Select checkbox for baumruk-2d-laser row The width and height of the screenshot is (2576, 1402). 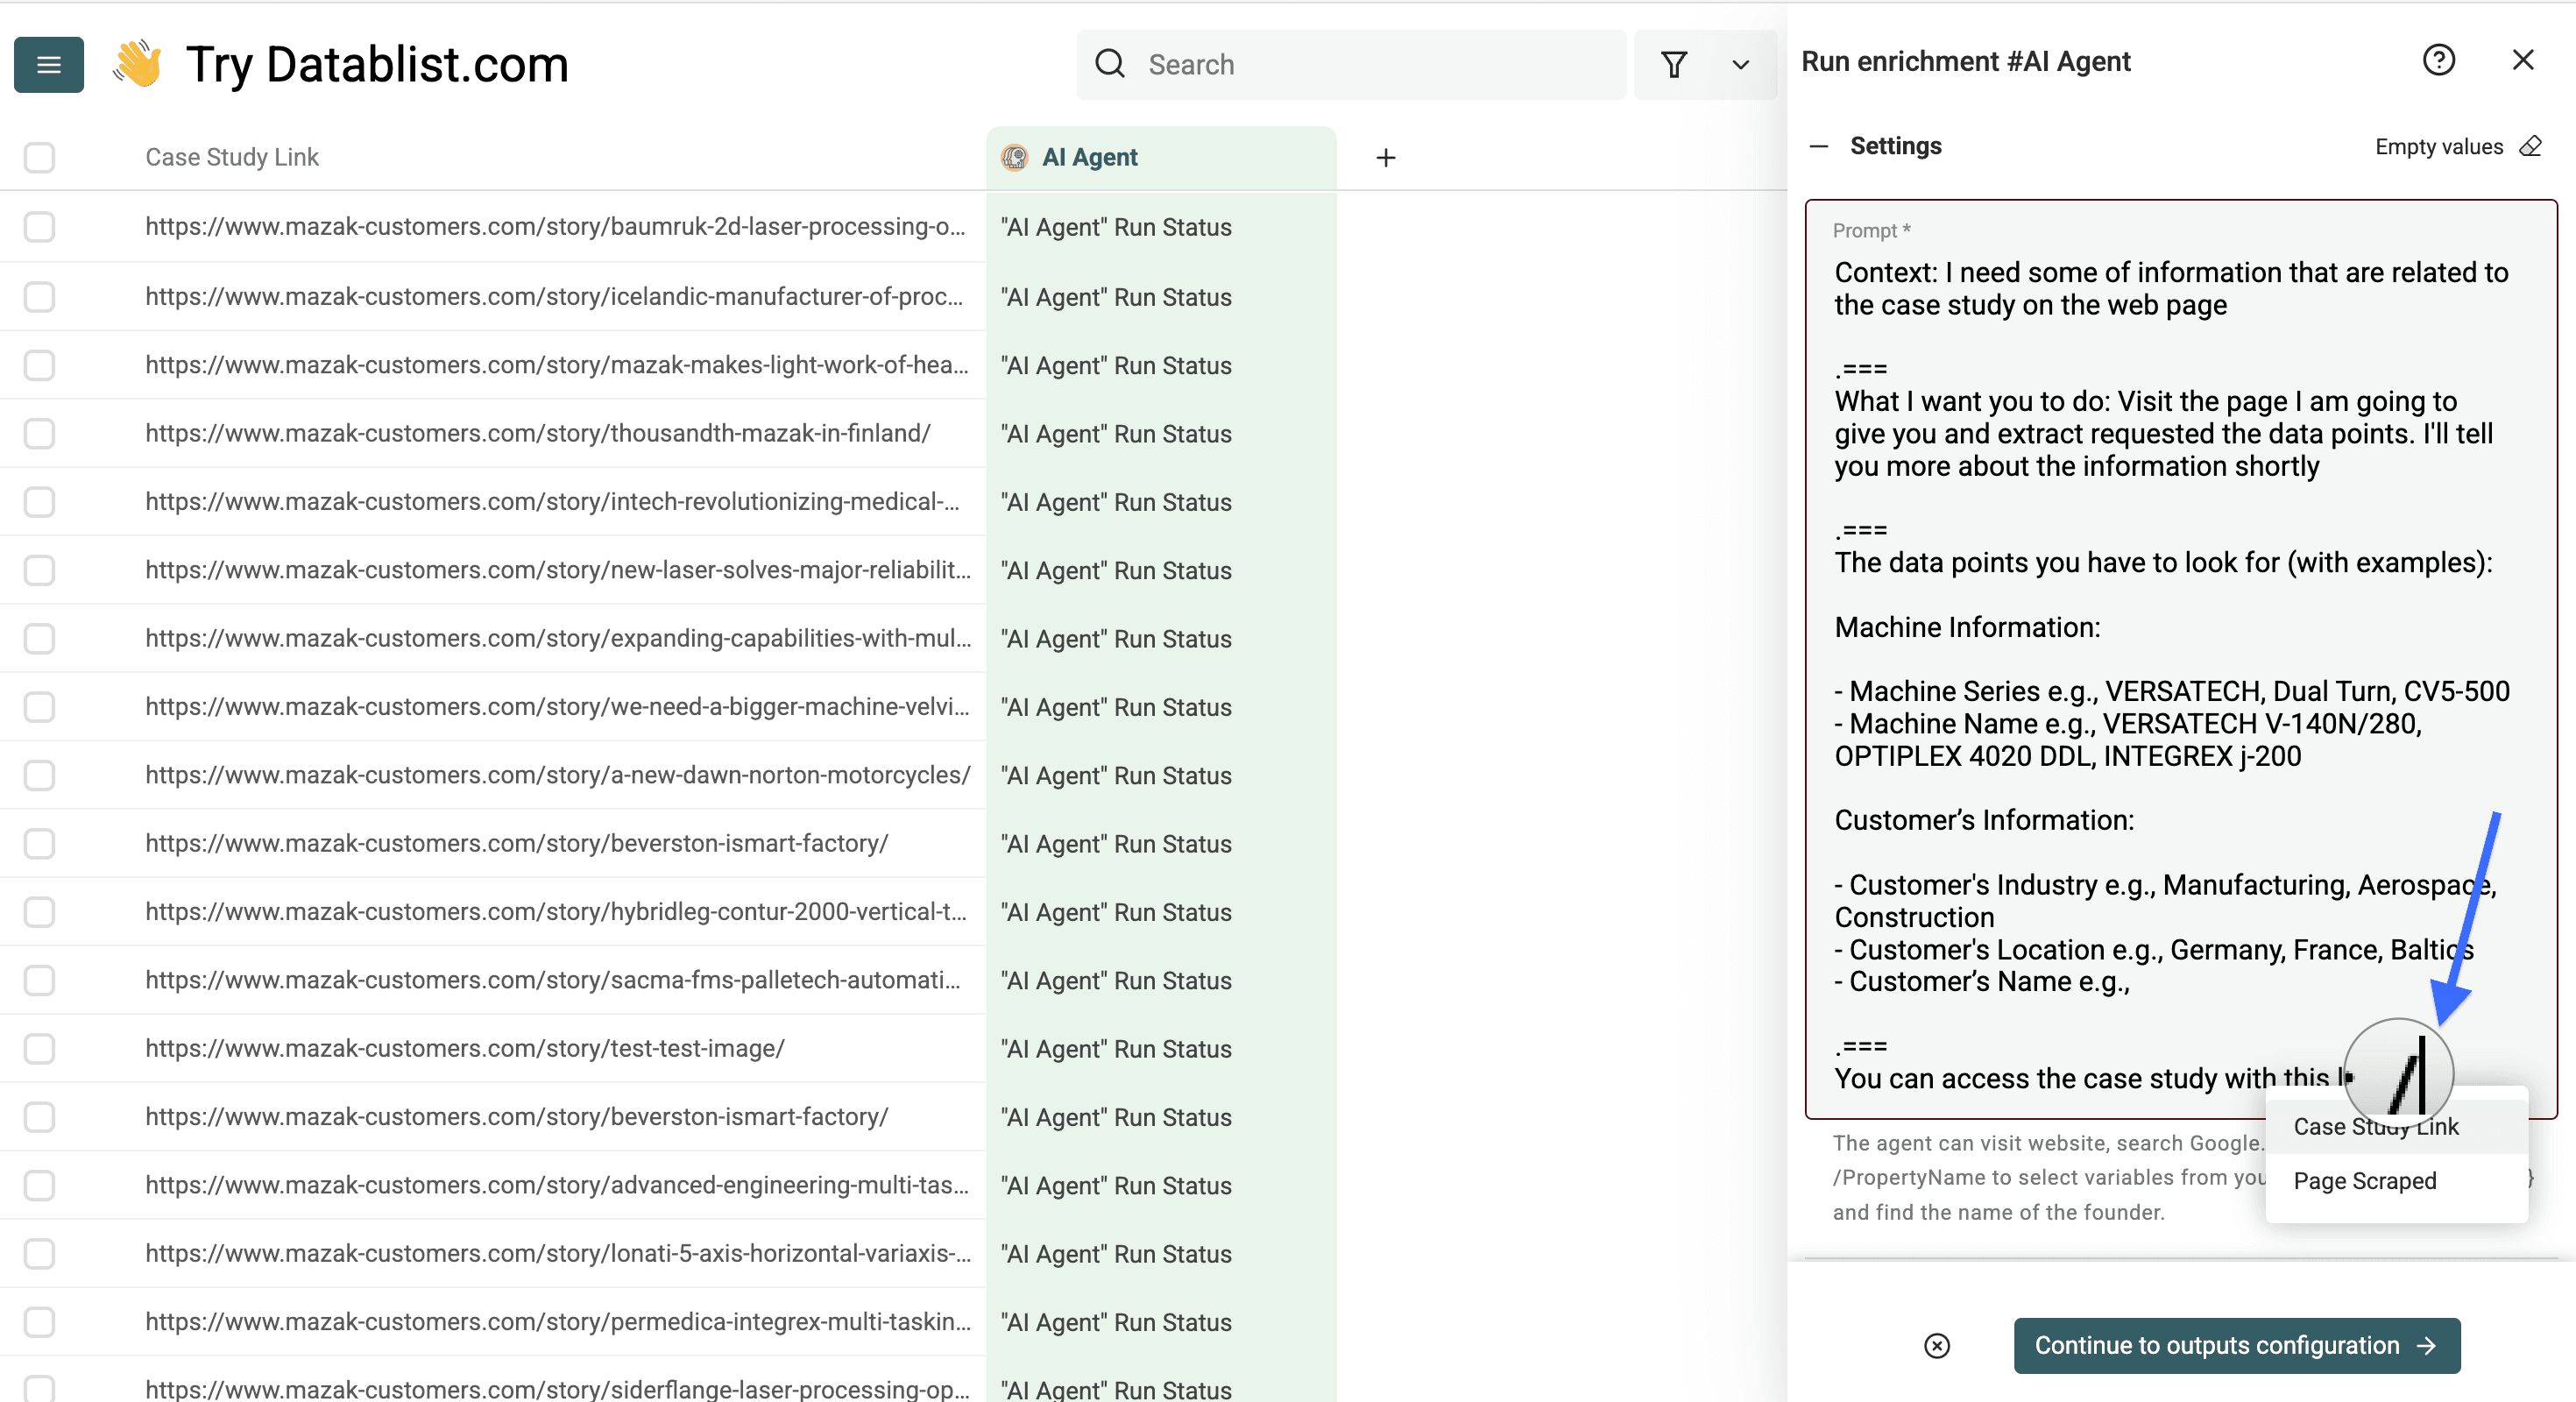(x=39, y=227)
